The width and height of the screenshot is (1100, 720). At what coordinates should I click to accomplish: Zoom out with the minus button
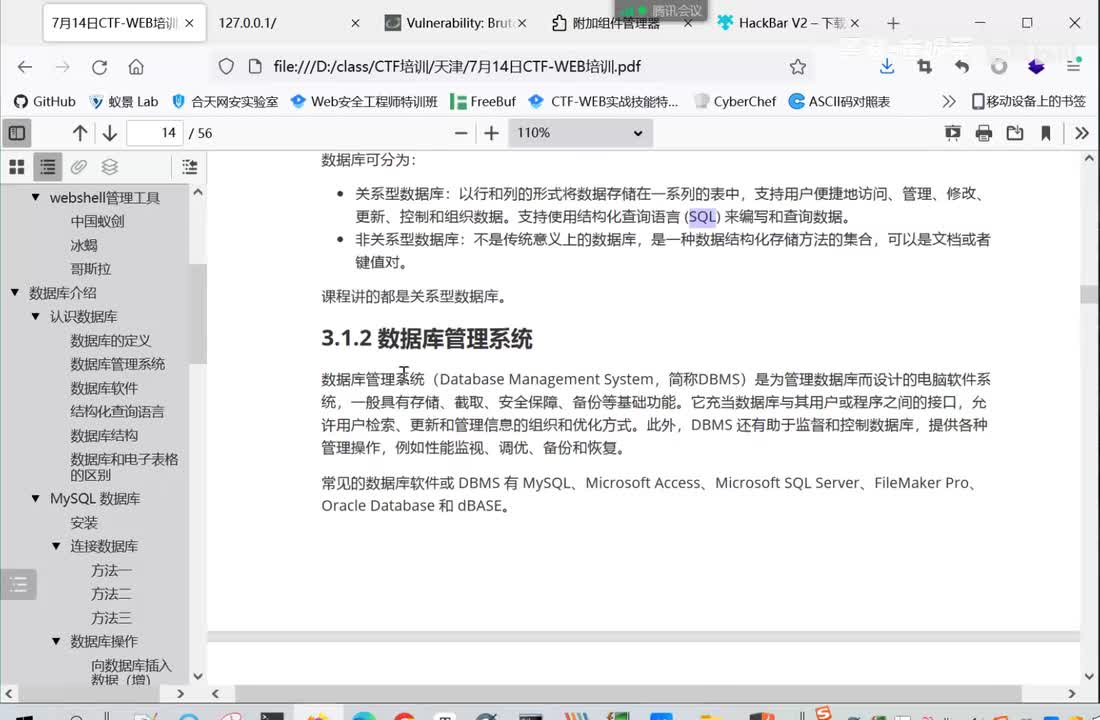point(461,133)
